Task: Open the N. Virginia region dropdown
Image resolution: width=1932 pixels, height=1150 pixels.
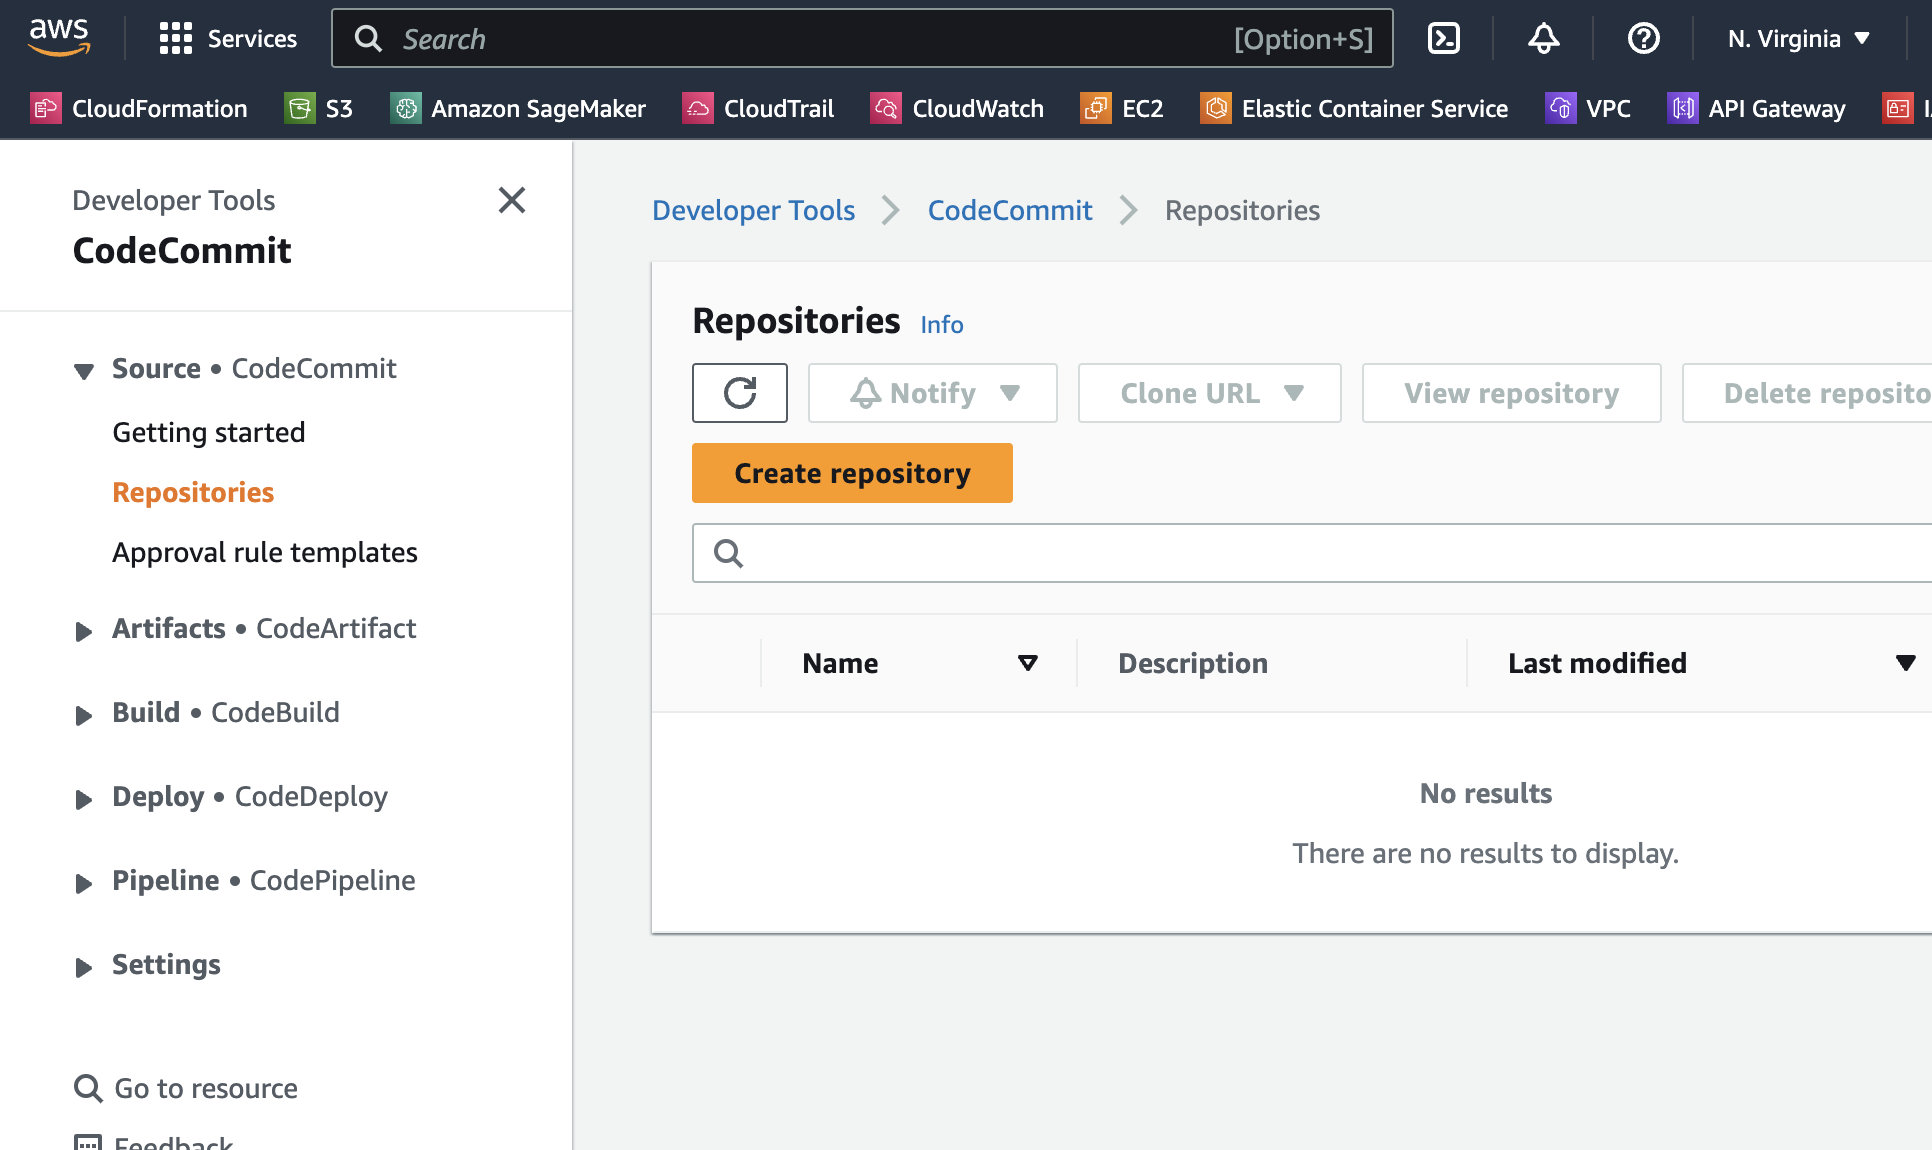Action: coord(1798,39)
